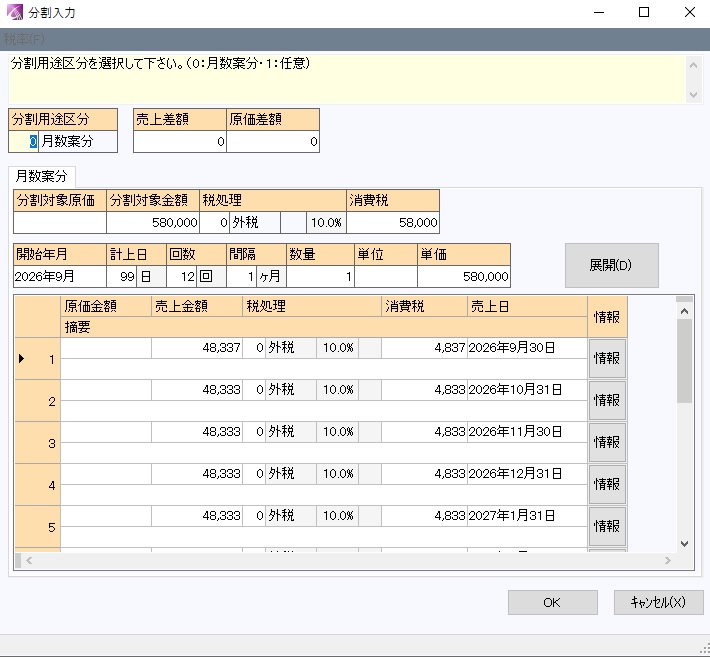This screenshot has width=710, height=657.
Task: Open 情報 button for row 1
Action: point(607,359)
